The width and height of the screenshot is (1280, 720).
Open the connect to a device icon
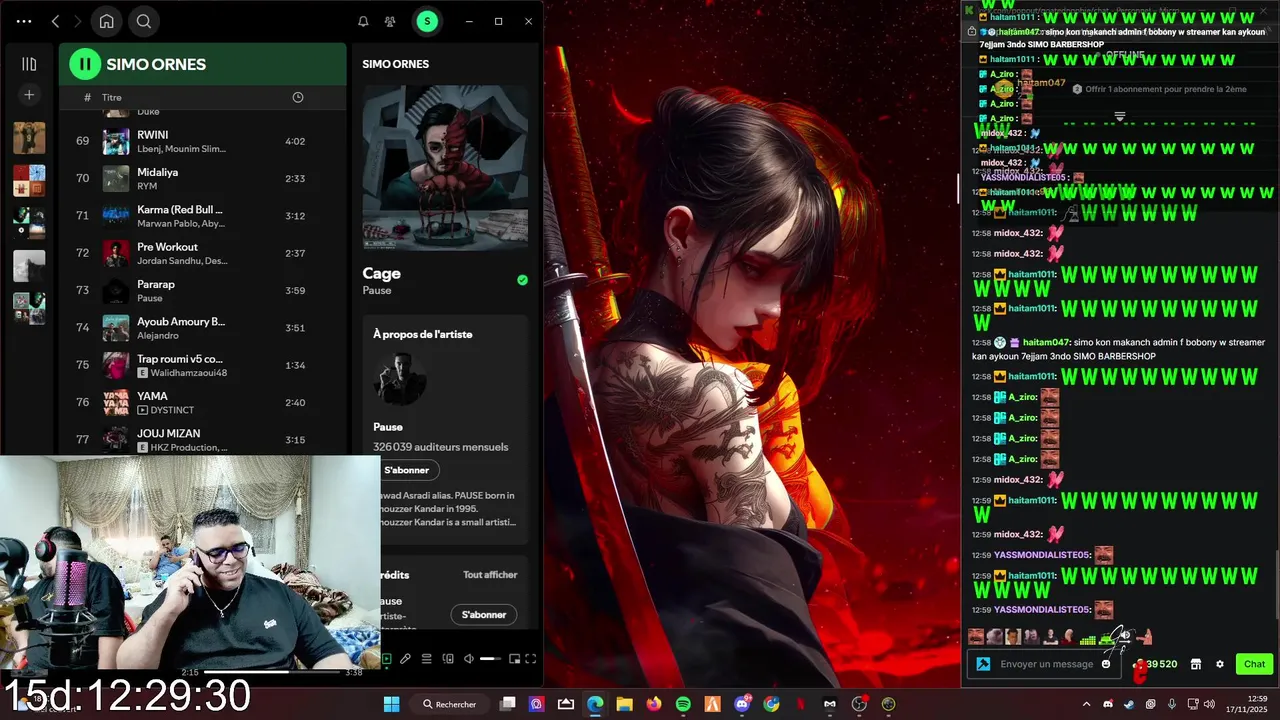448,659
